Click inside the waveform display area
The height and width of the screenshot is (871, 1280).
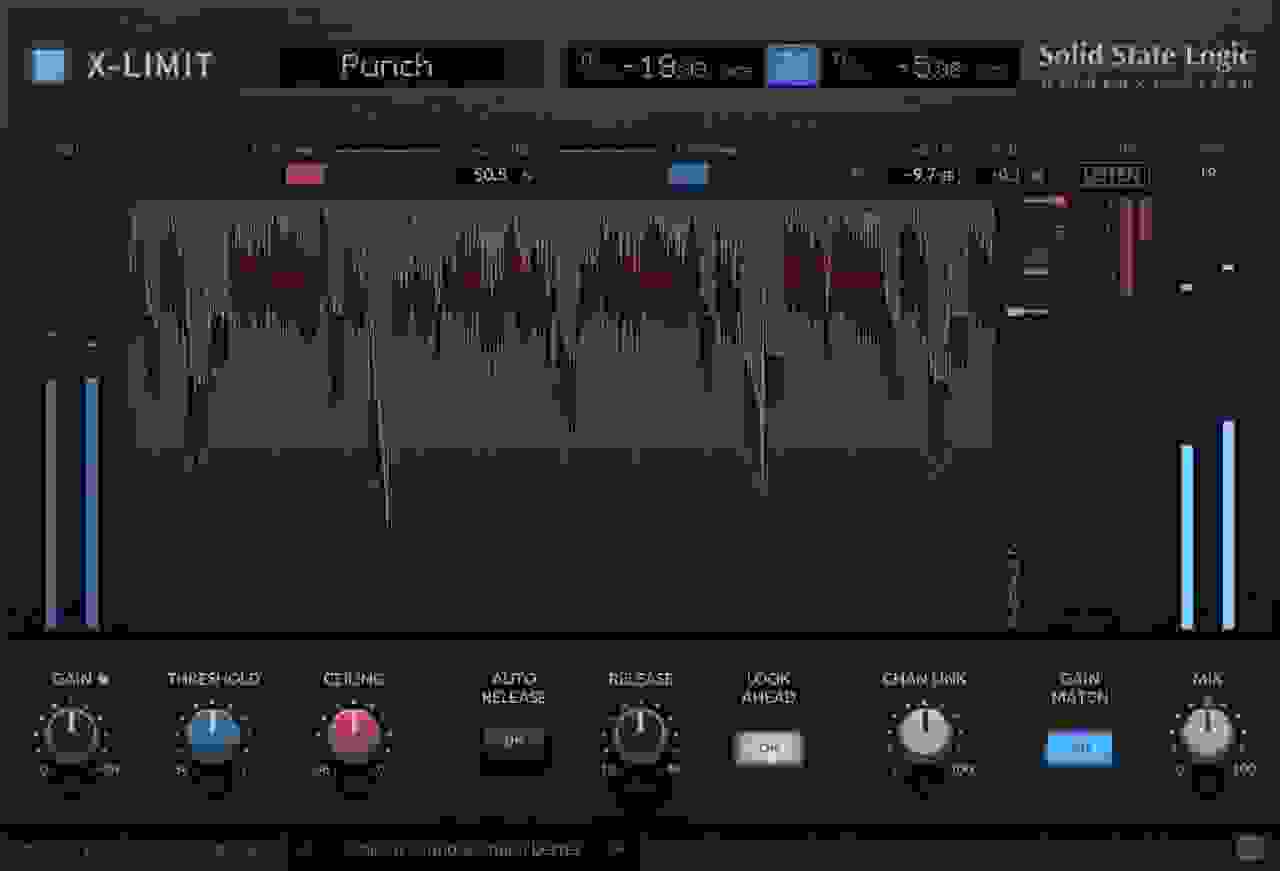point(560,320)
